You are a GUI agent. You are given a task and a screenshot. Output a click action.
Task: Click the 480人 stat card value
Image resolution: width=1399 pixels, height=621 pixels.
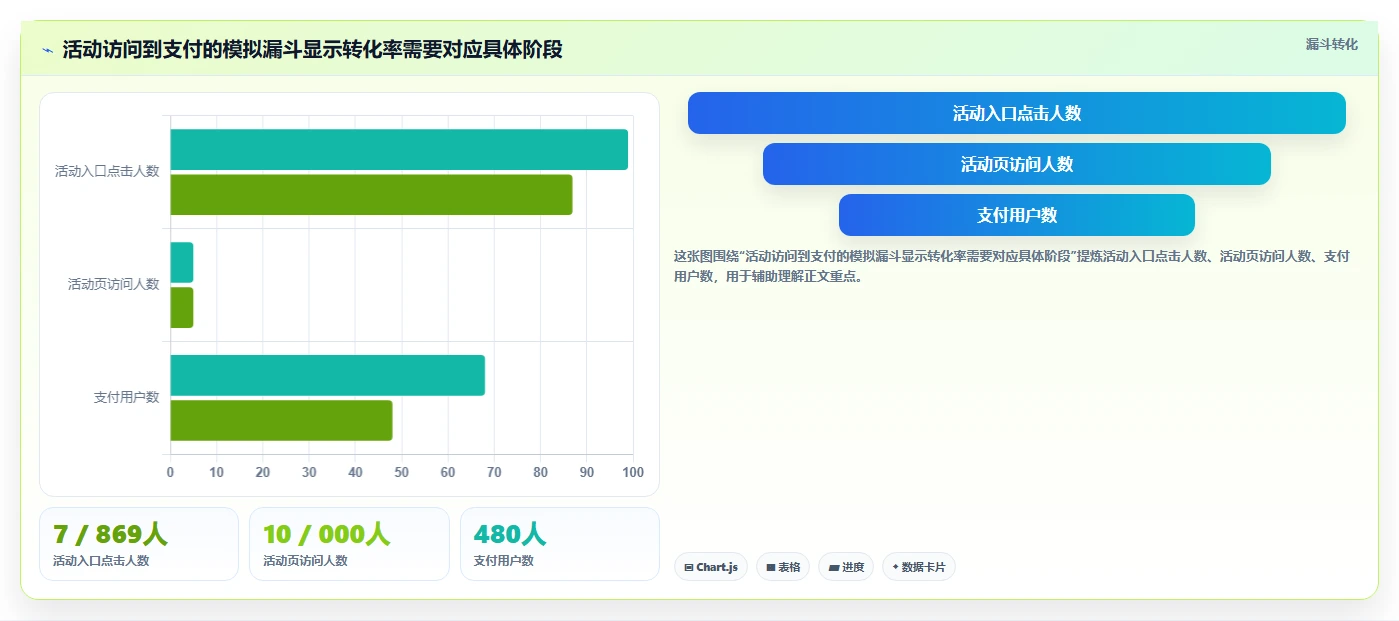[x=510, y=535]
